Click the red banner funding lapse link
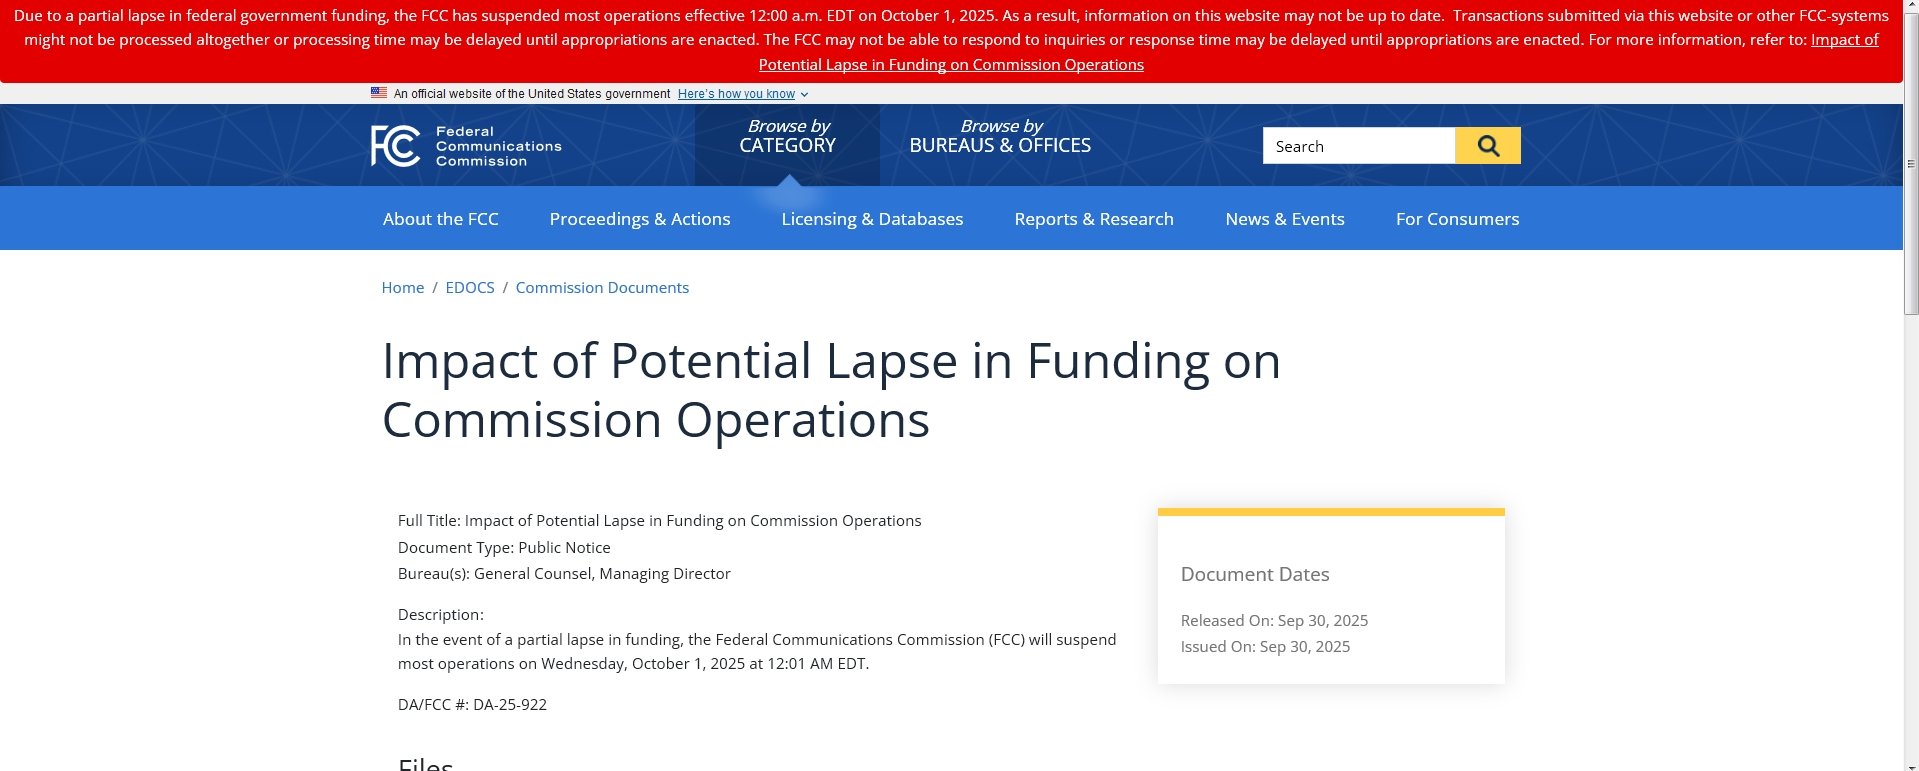The height and width of the screenshot is (771, 1919). (x=950, y=65)
